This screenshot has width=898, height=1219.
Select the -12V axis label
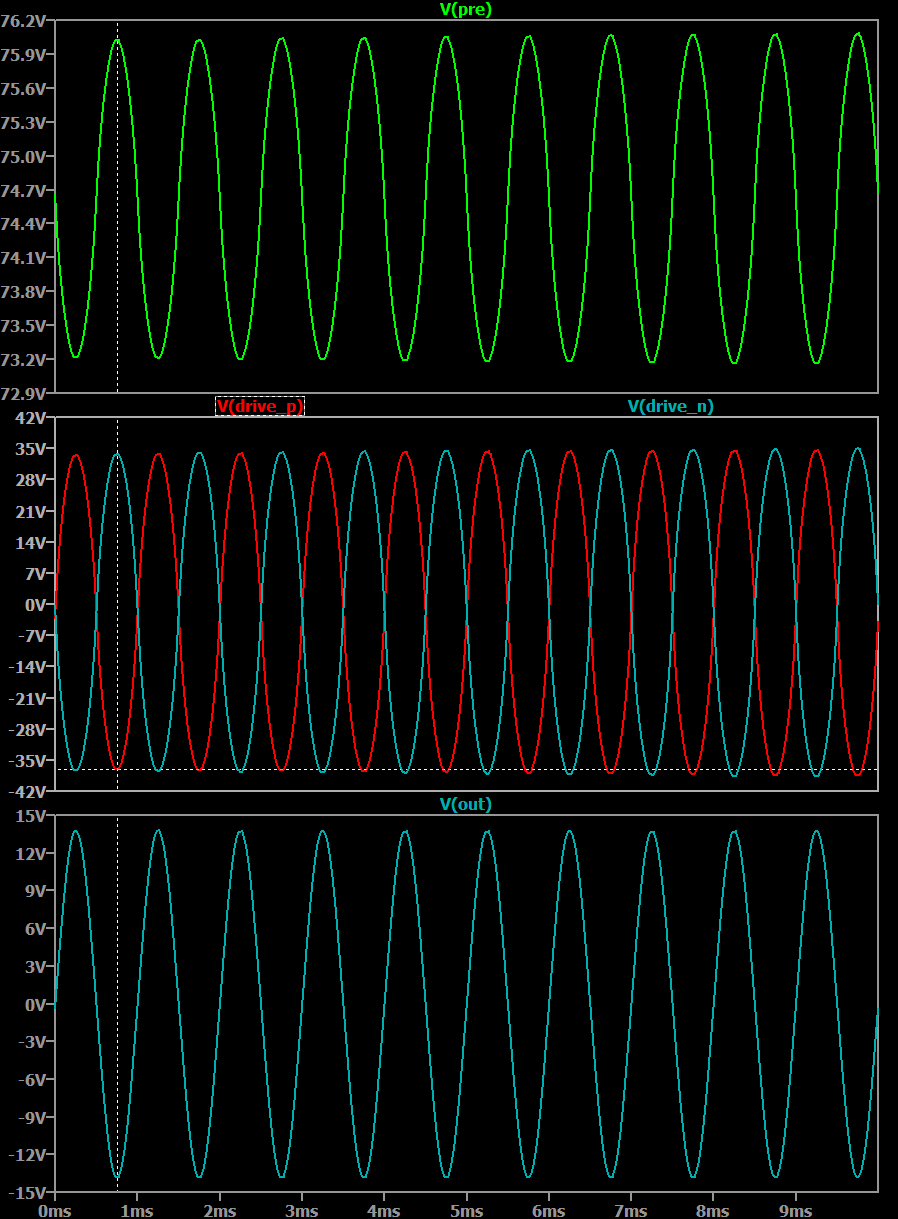[x=28, y=1156]
